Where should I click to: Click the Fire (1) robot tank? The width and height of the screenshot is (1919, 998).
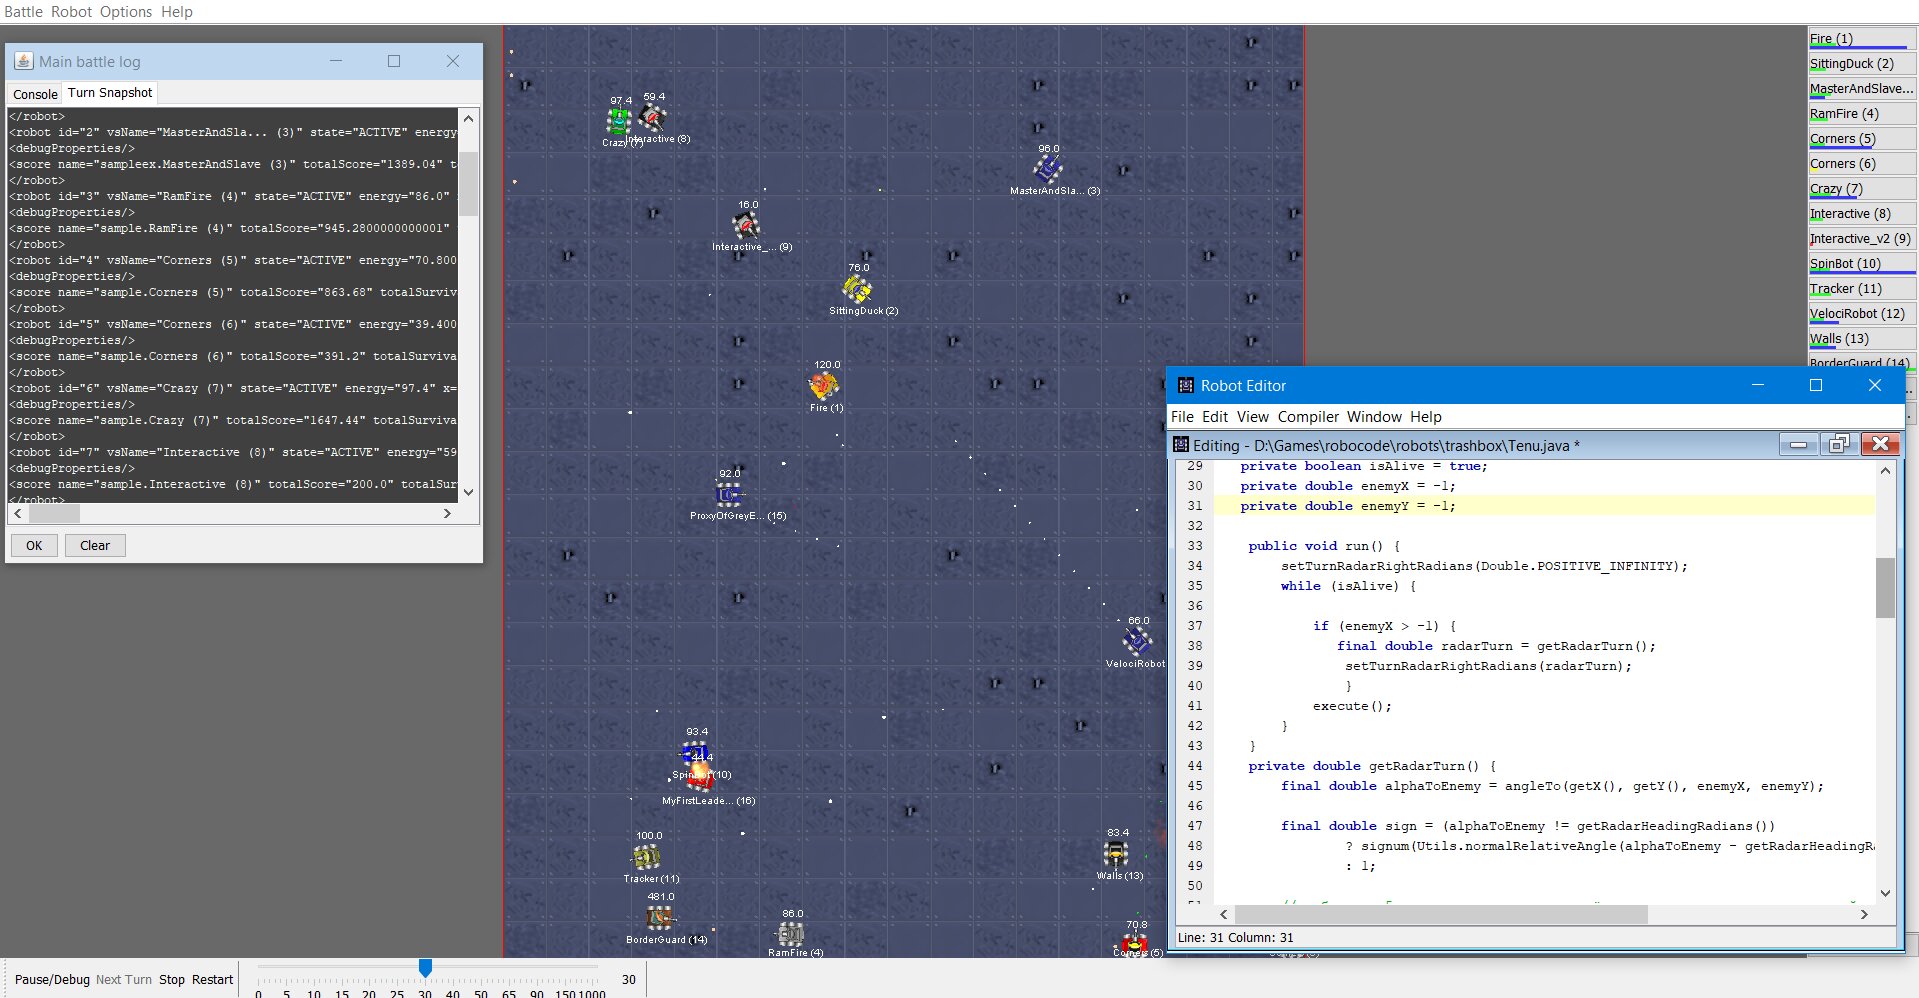pyautogui.click(x=823, y=385)
